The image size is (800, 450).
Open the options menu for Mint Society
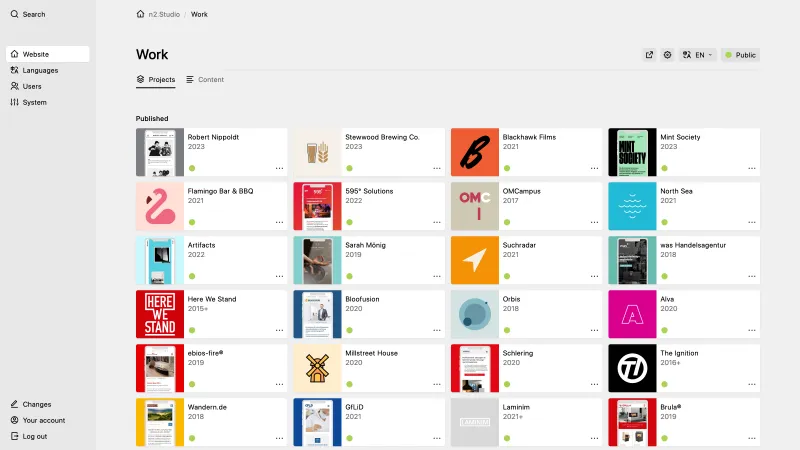751,168
